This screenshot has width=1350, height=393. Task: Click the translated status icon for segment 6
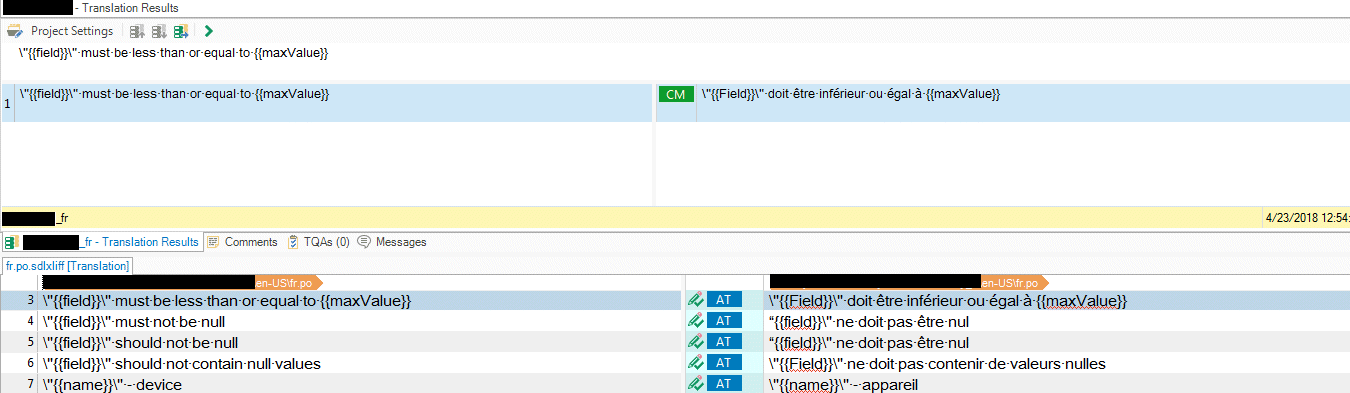(x=695, y=364)
